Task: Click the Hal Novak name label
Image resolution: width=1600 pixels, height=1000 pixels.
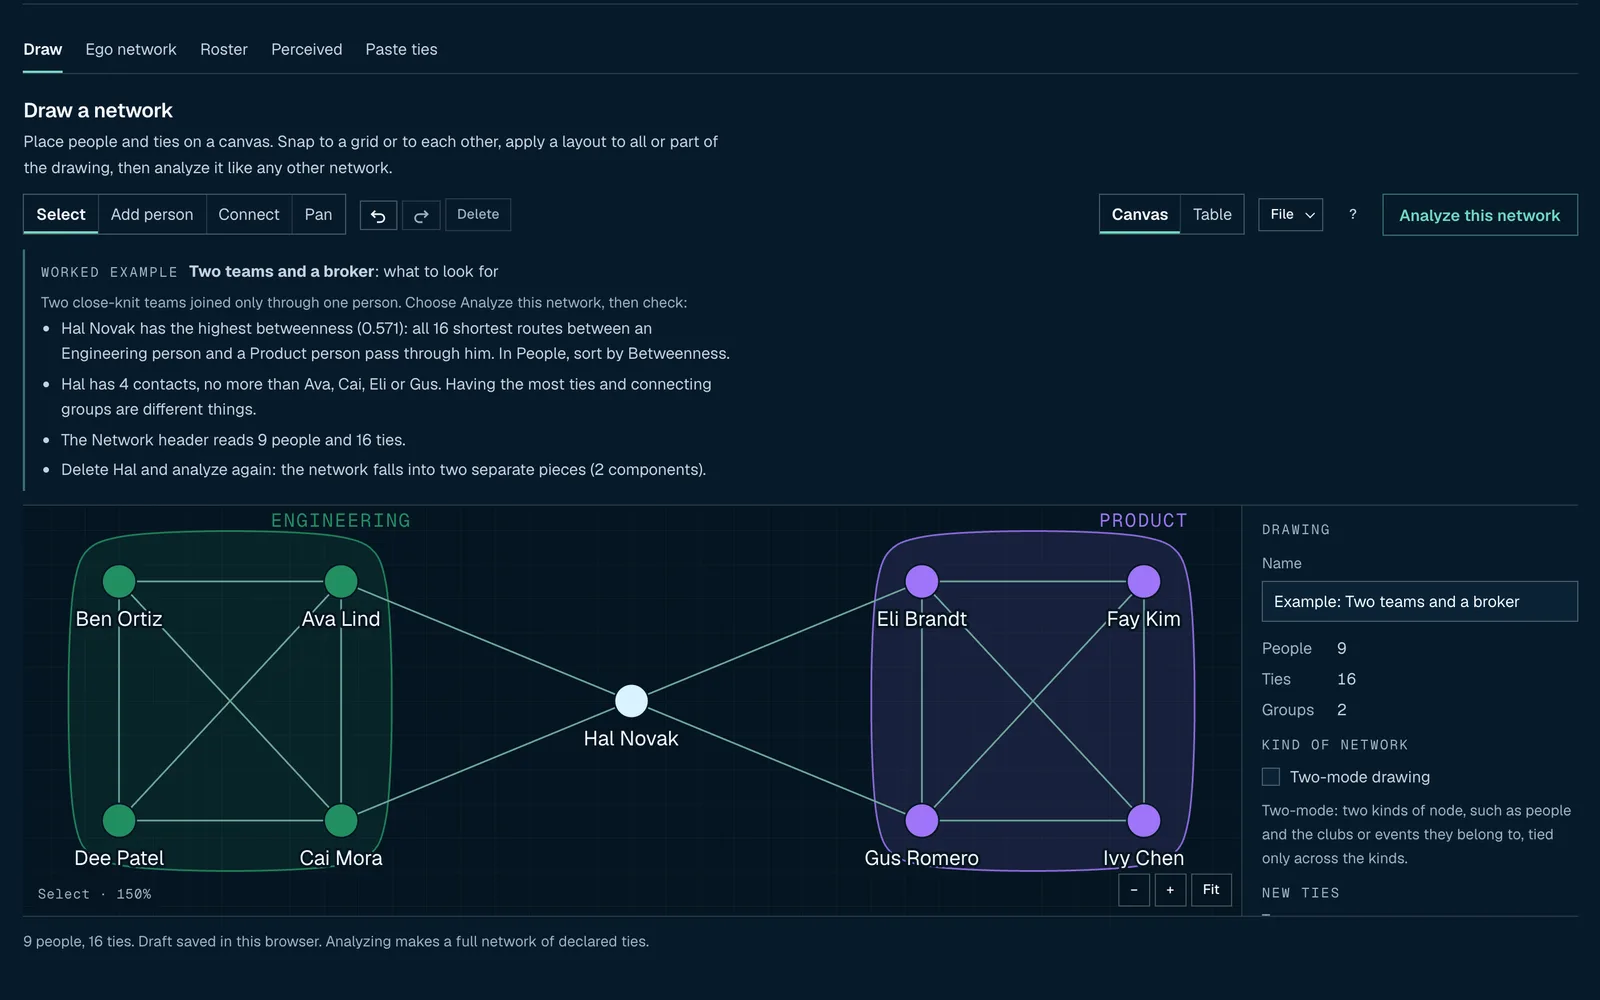Action: pos(631,738)
